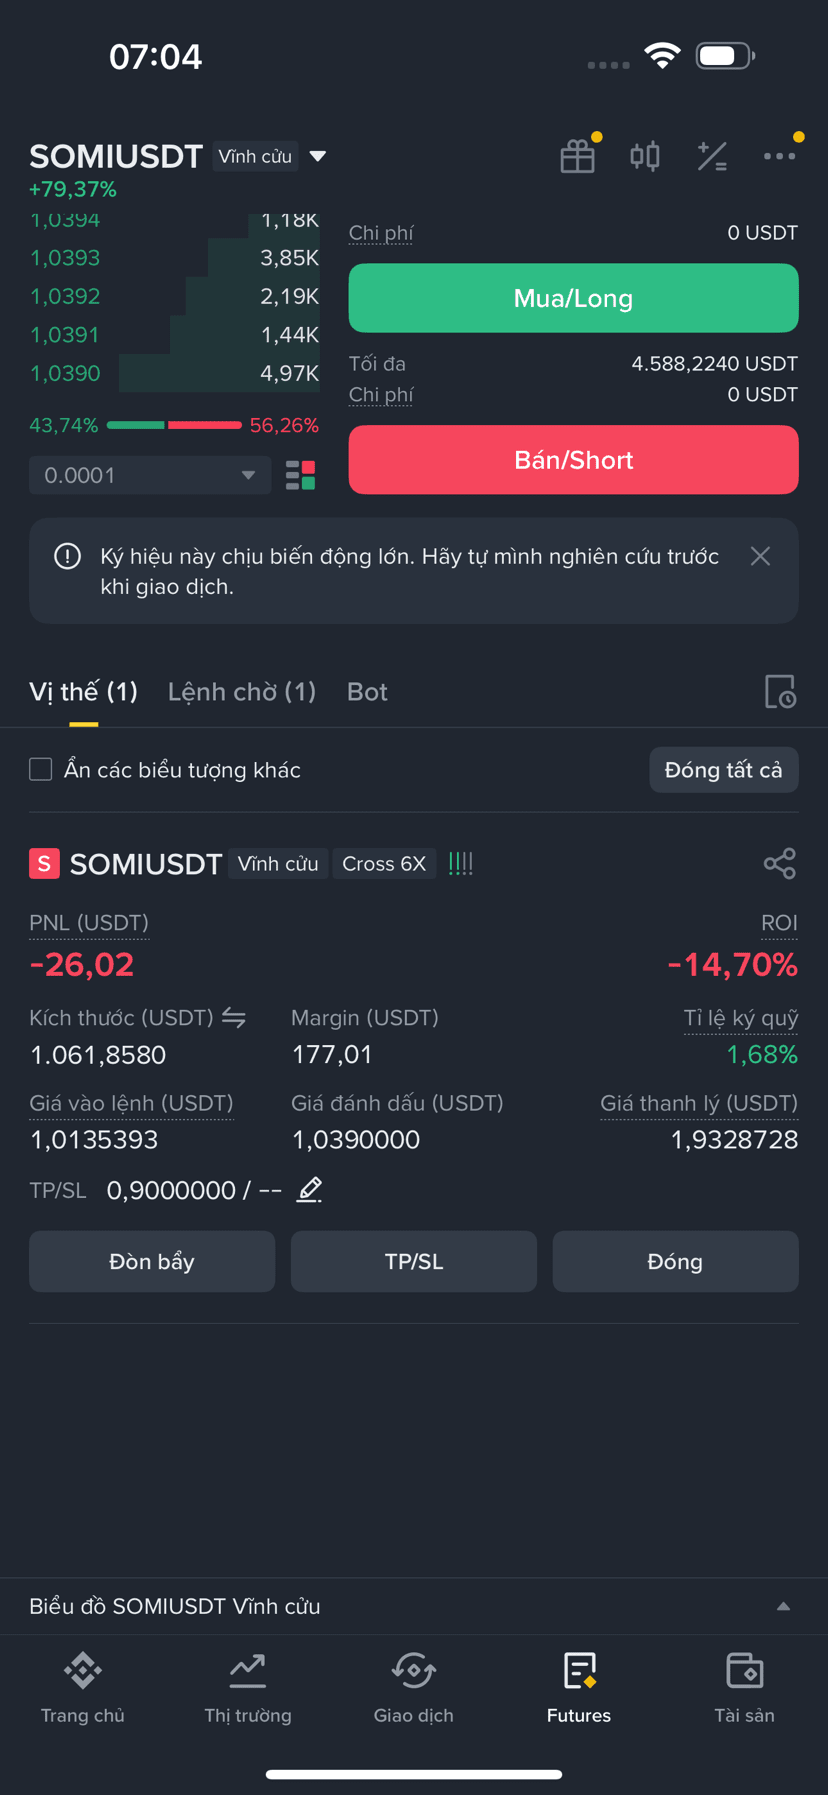
Task: Open the three-dot more options menu
Action: pos(779,156)
